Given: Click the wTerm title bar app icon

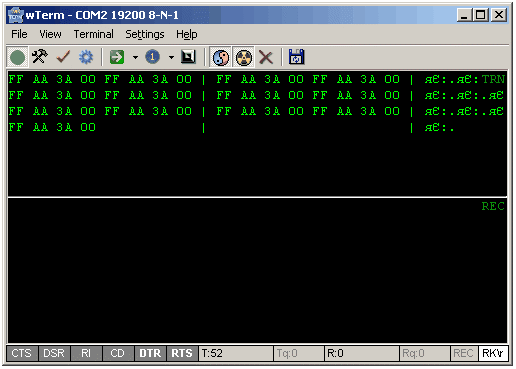Looking at the screenshot, I should [15, 15].
